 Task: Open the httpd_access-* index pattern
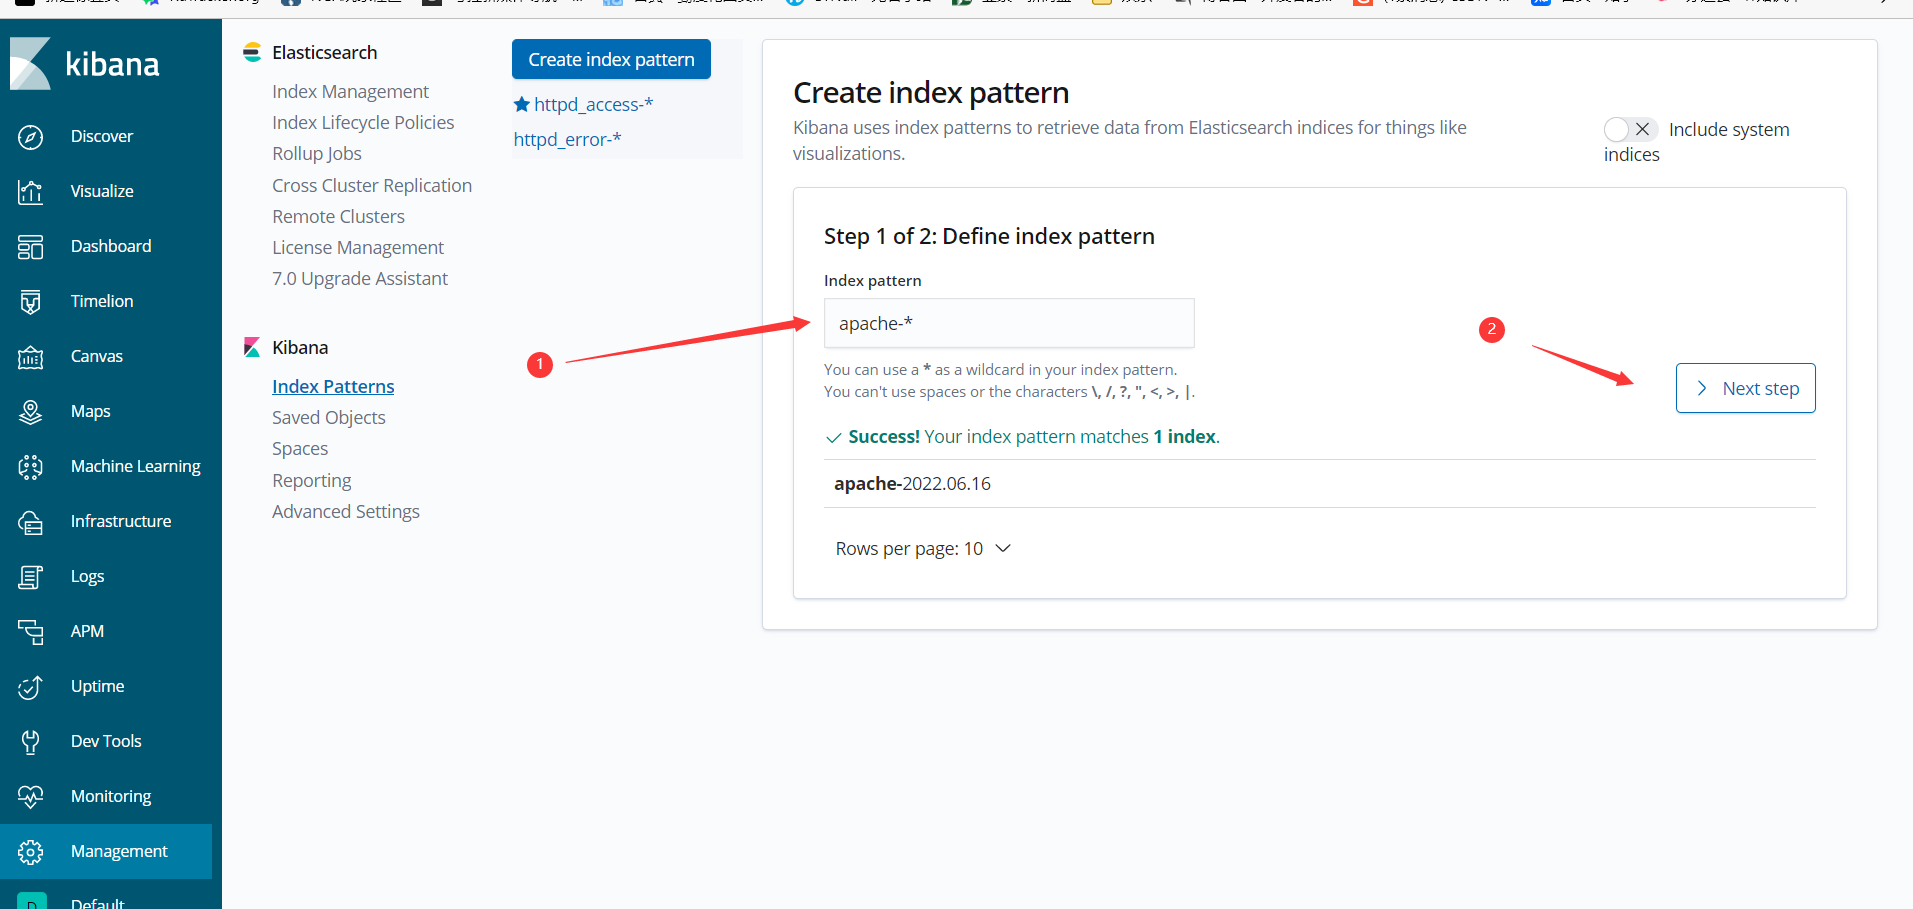593,104
